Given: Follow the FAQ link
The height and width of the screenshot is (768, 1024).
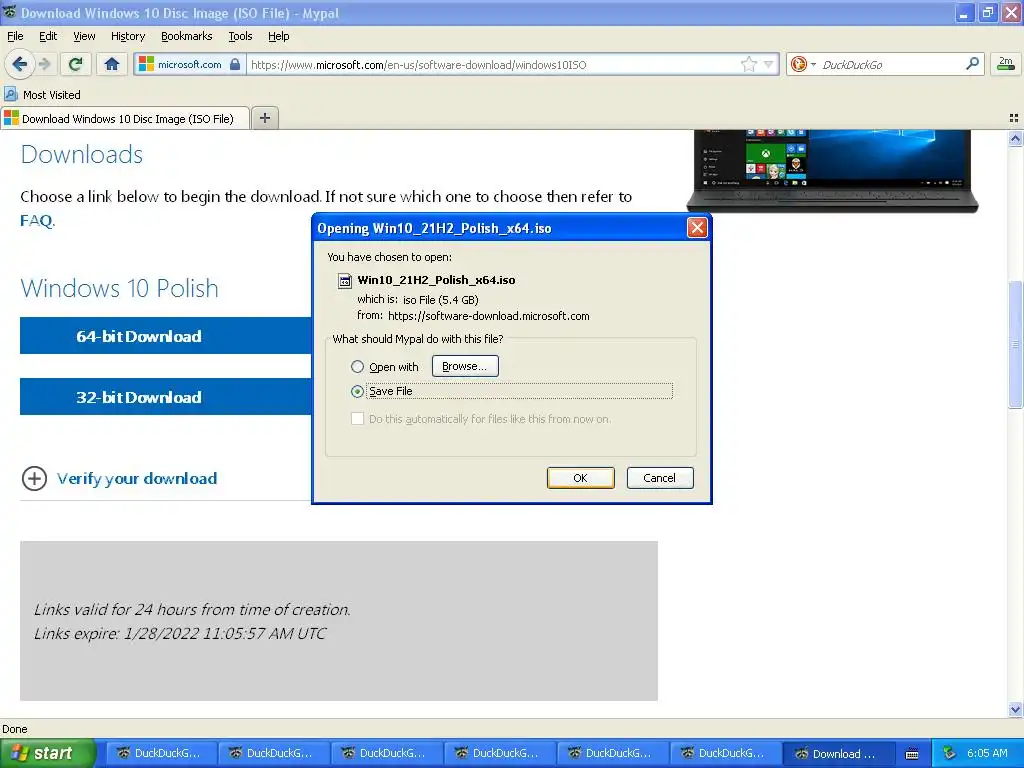Looking at the screenshot, I should 37,220.
